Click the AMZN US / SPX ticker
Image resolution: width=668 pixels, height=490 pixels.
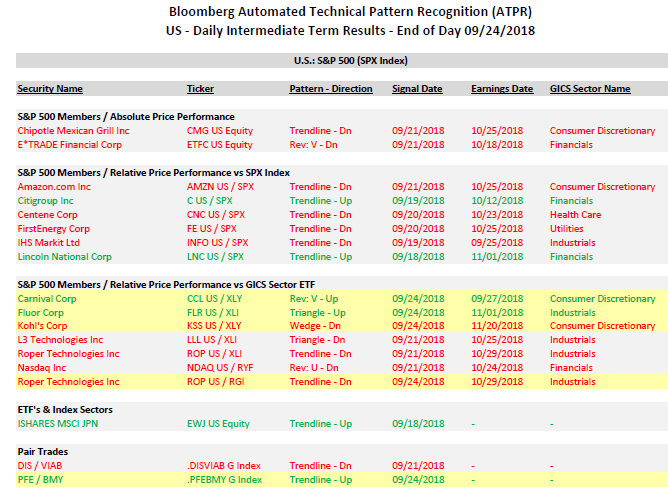(218, 187)
